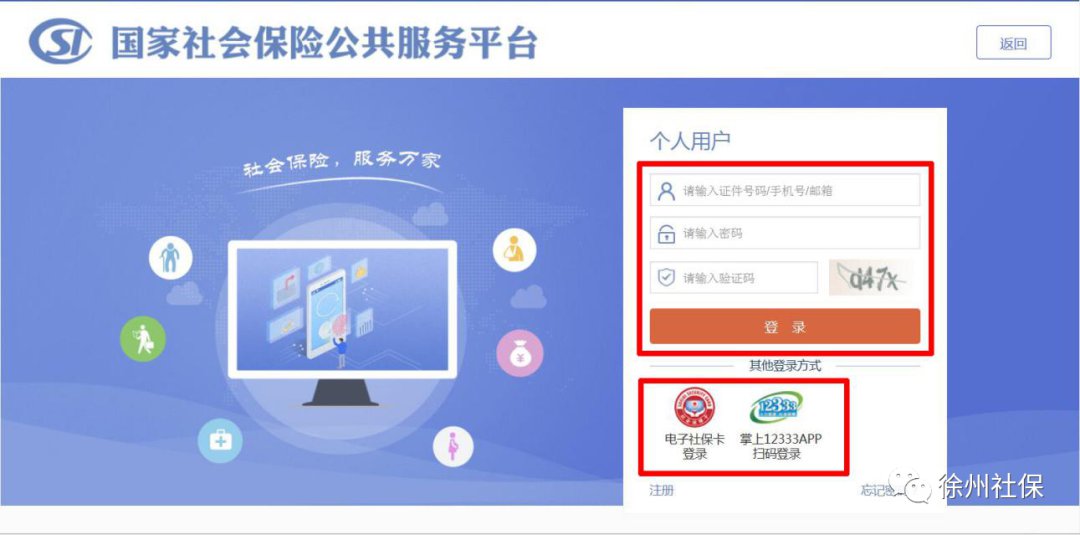
Task: Click the green briefcase walker icon
Action: point(143,339)
